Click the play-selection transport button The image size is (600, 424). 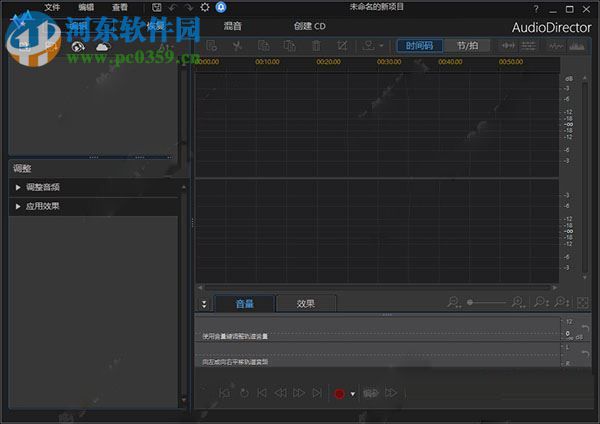pos(225,393)
